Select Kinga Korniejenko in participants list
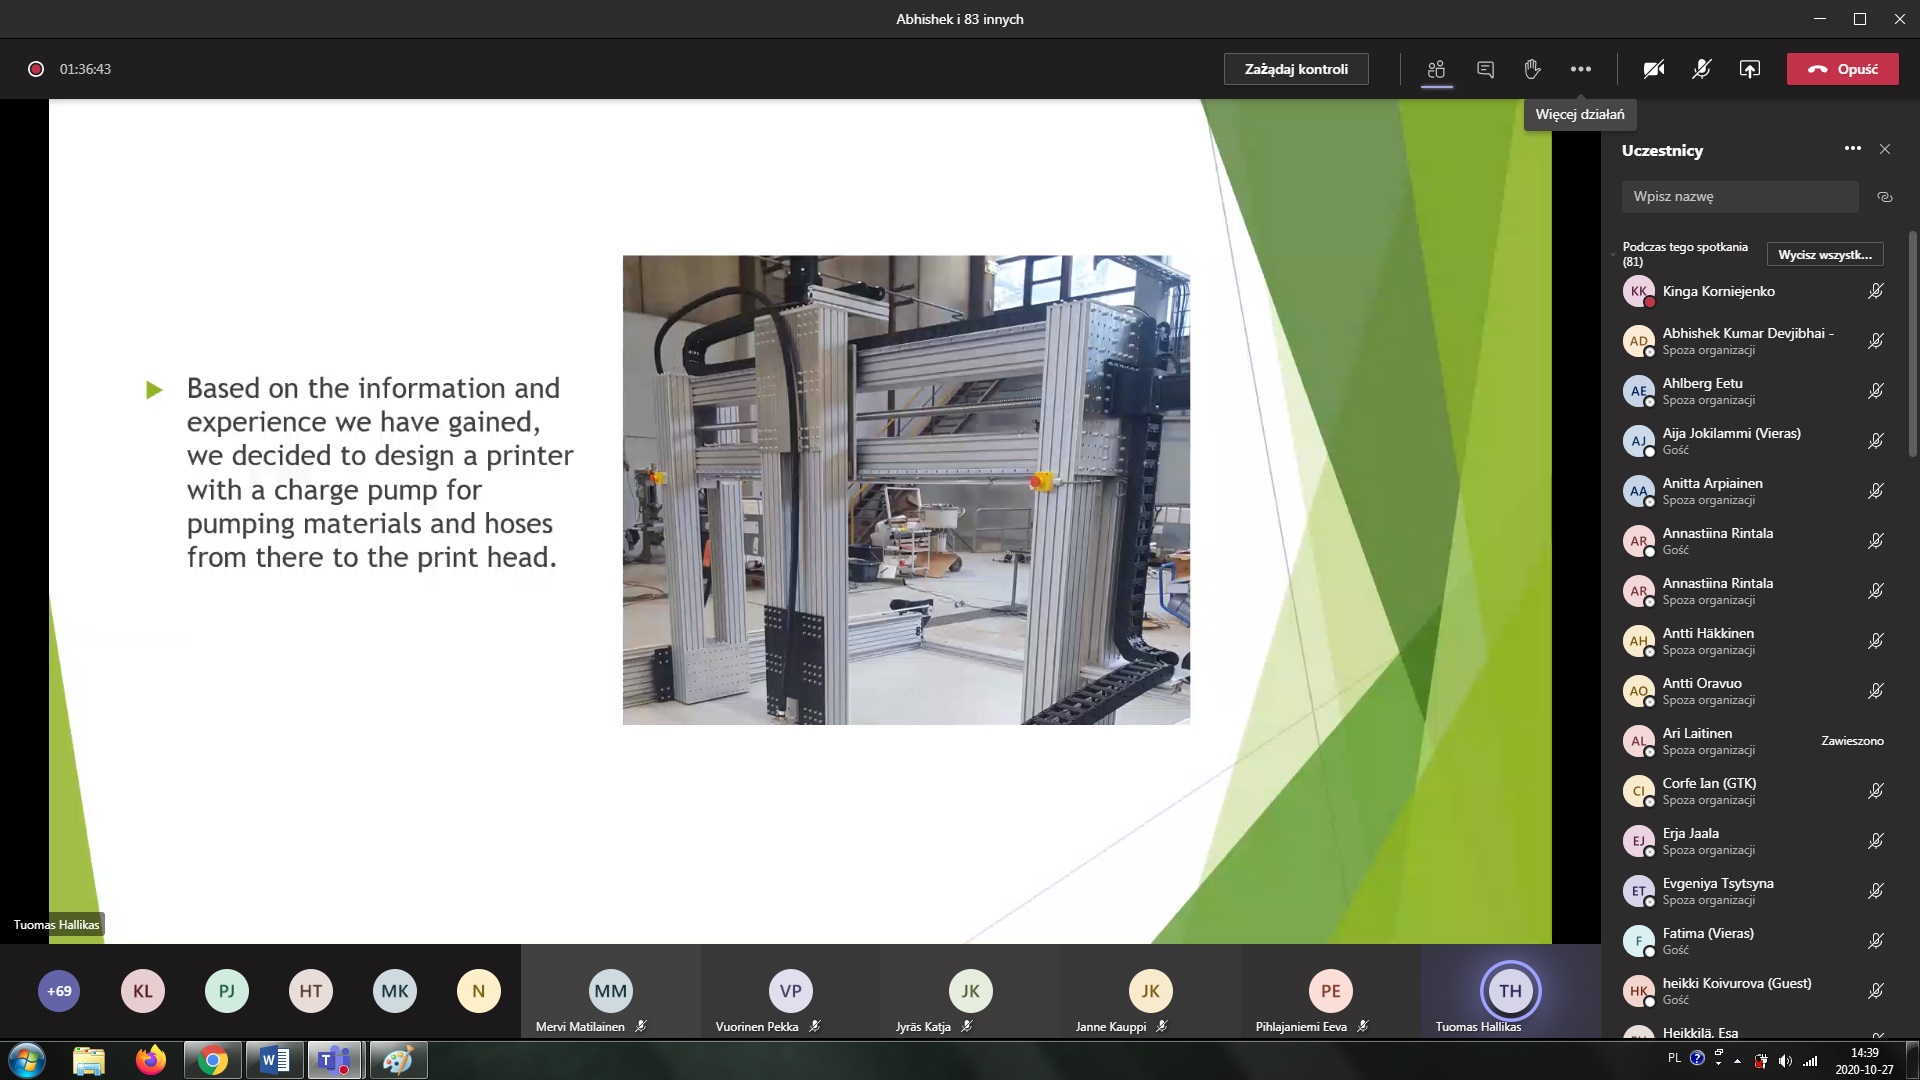Screen dimensions: 1920x1080 (1718, 291)
